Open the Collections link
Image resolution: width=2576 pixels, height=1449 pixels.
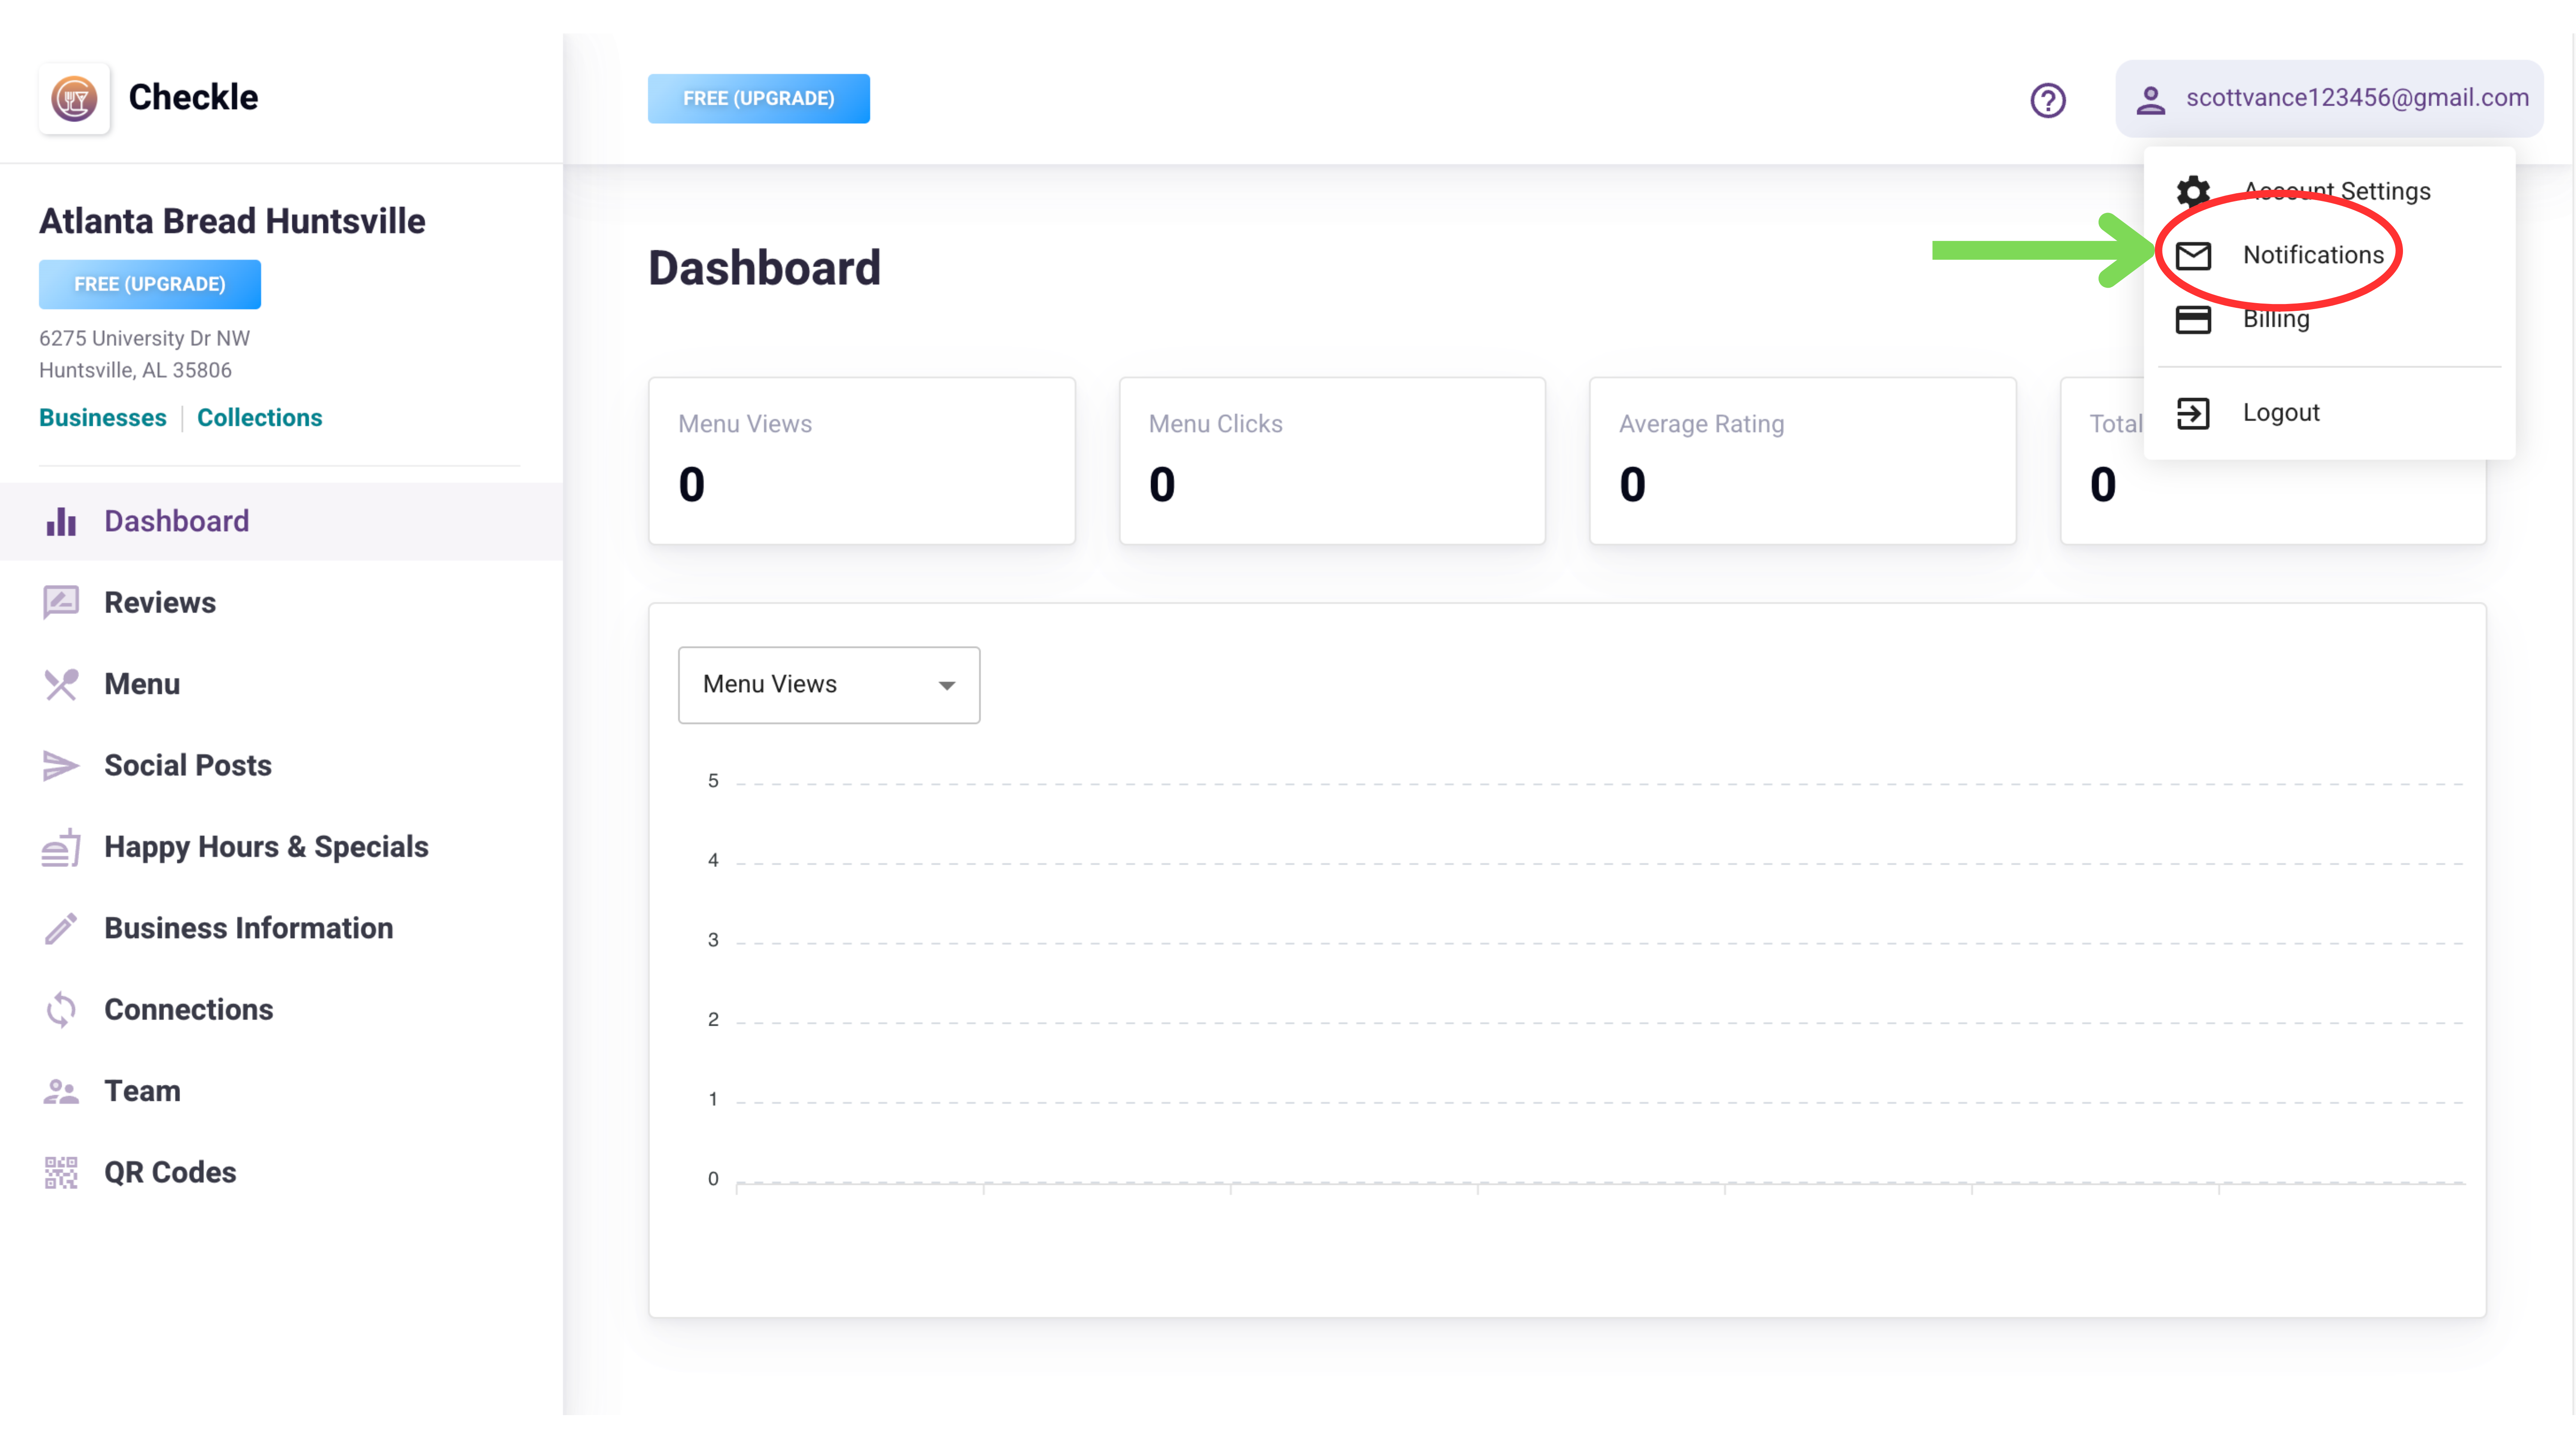point(260,418)
